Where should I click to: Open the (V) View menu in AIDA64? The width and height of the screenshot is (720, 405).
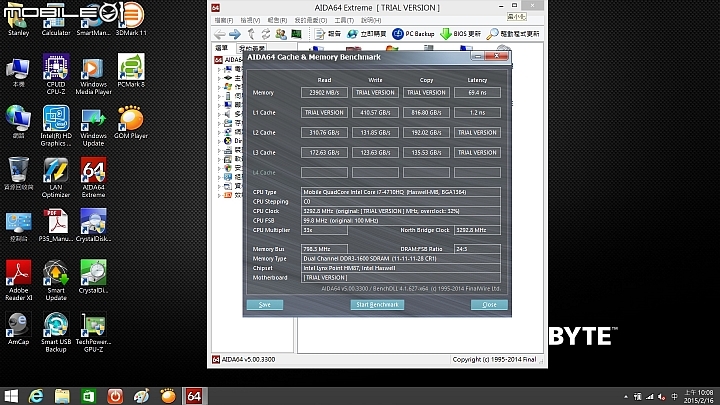(250, 20)
